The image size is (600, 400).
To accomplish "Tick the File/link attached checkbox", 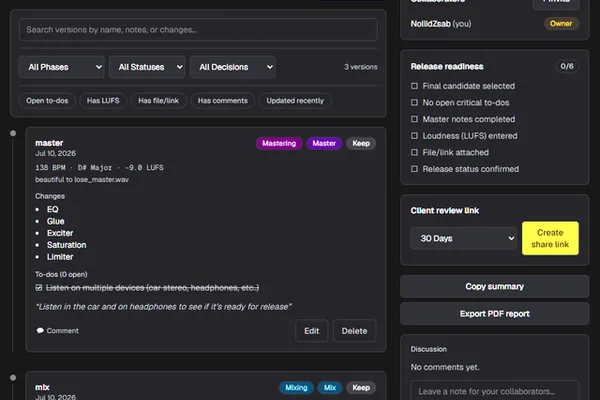I will [414, 152].
